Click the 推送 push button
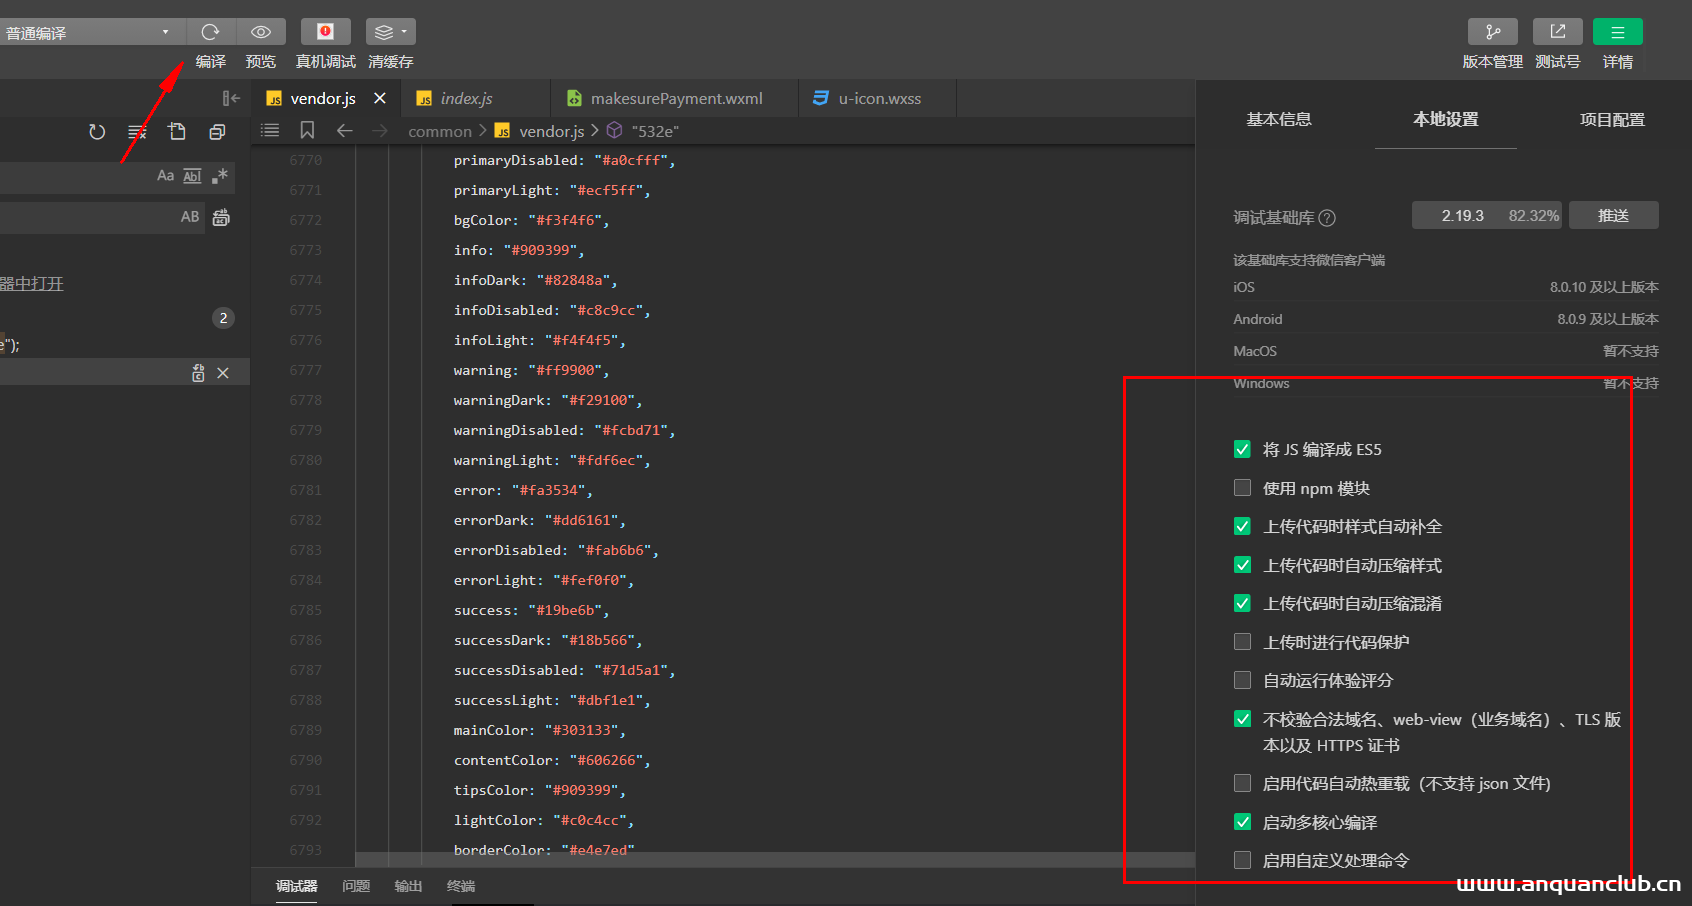The image size is (1692, 906). tap(1613, 215)
